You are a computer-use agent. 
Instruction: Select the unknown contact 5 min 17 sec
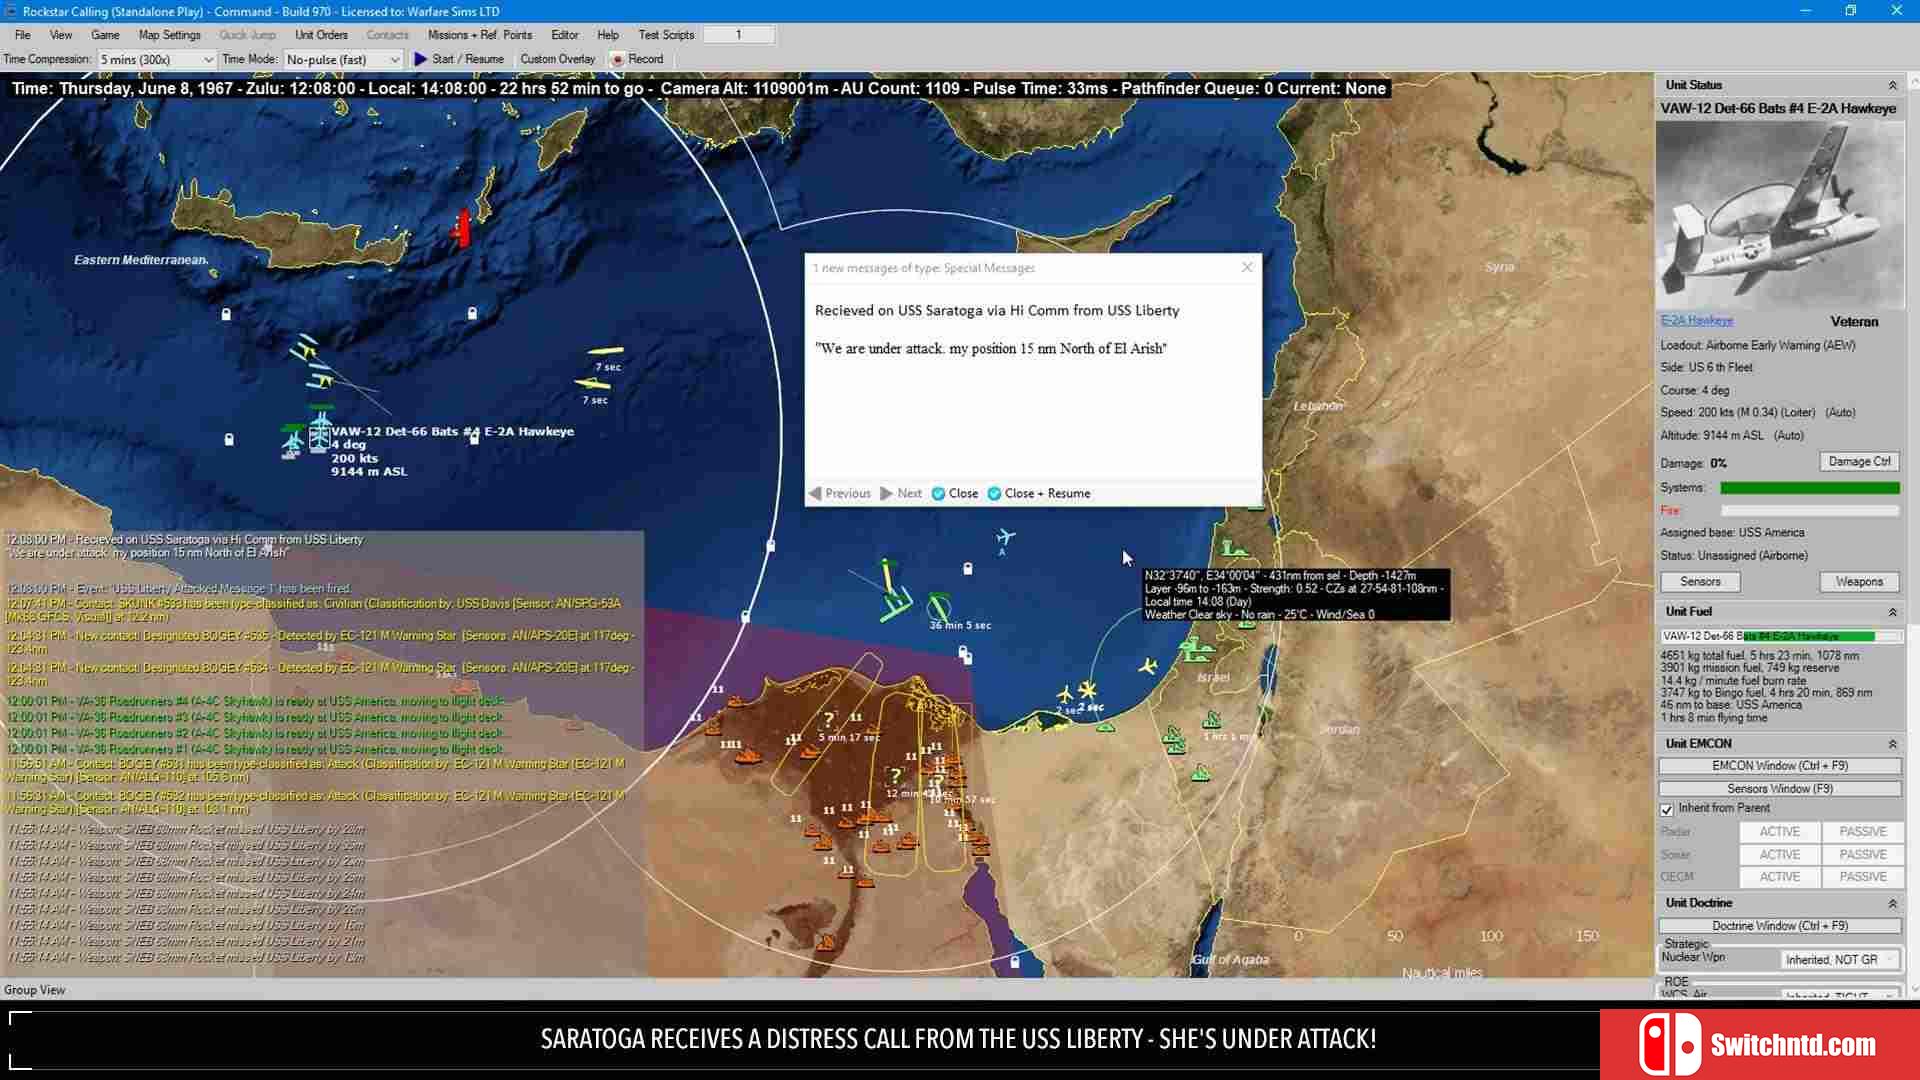click(828, 719)
